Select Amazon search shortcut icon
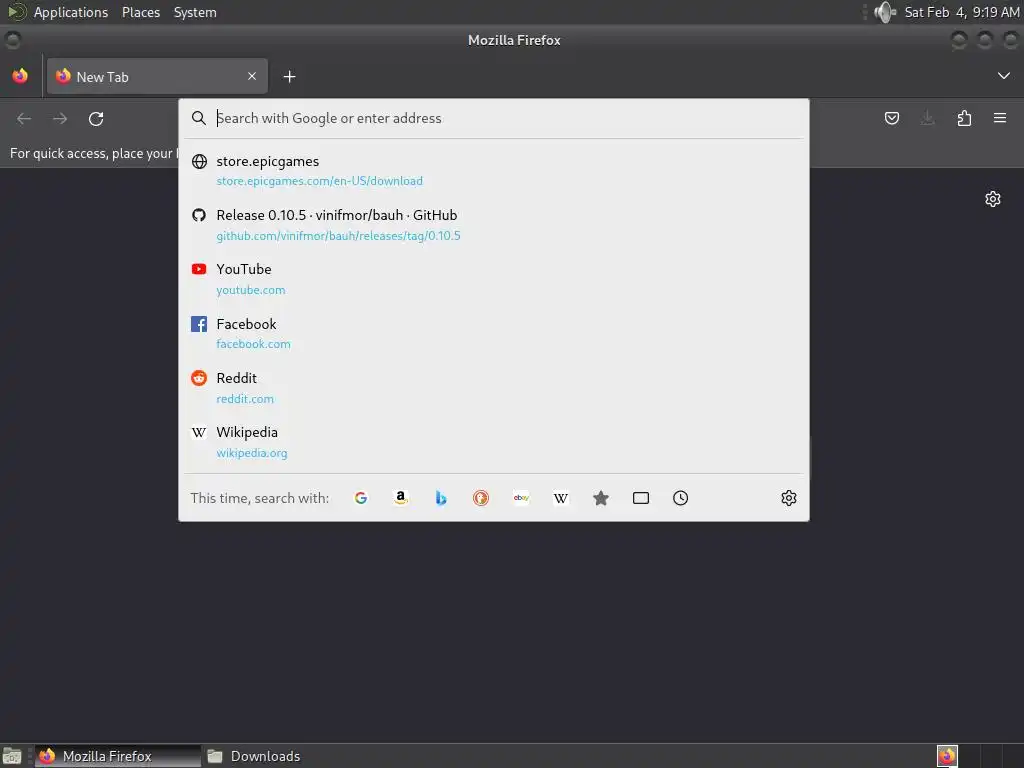 click(401, 498)
